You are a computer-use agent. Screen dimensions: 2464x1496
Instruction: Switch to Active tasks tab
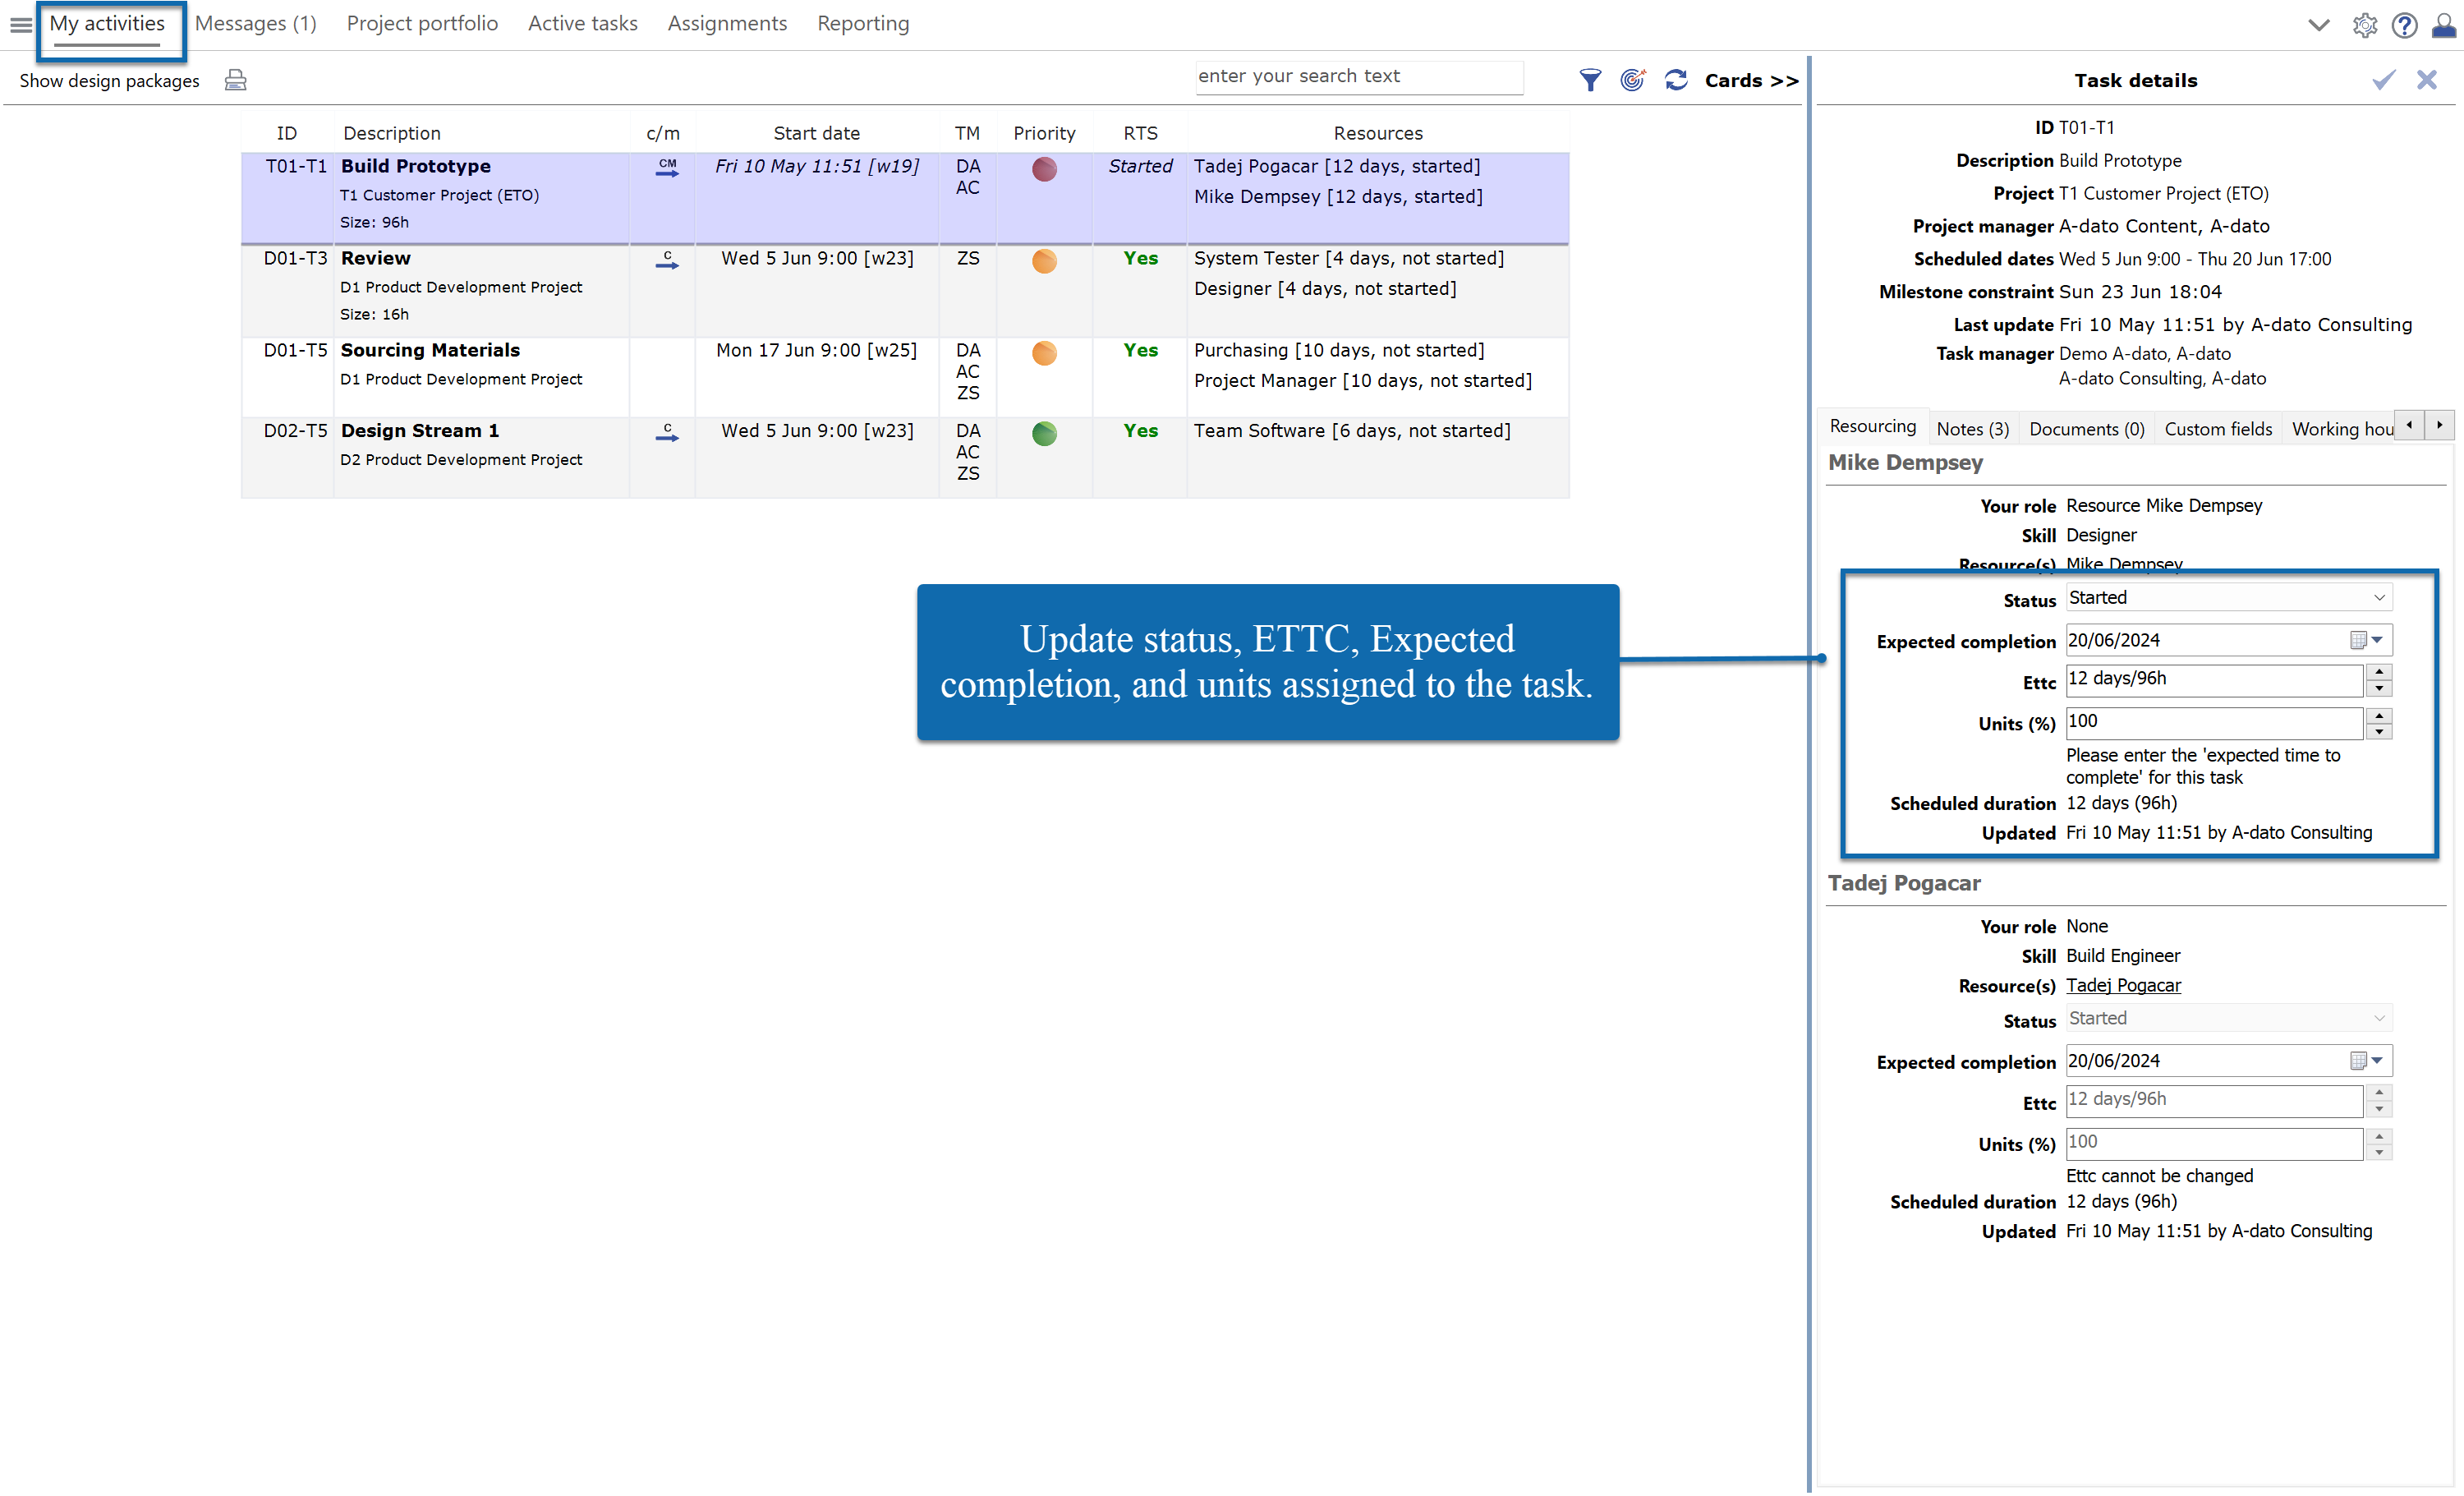pyautogui.click(x=582, y=24)
